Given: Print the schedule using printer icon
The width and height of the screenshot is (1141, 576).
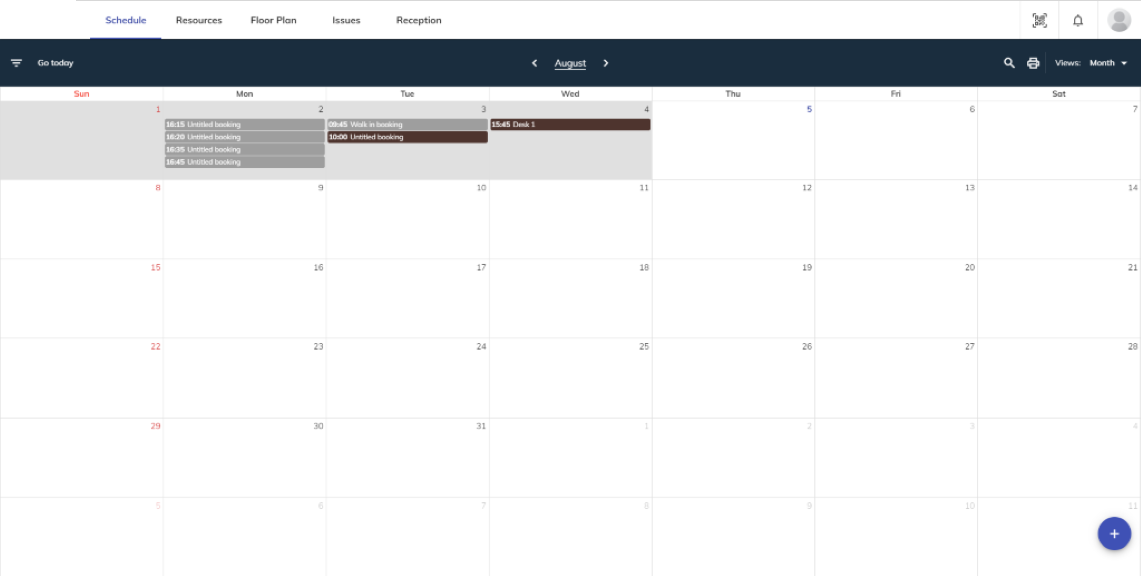Looking at the screenshot, I should pos(1033,63).
